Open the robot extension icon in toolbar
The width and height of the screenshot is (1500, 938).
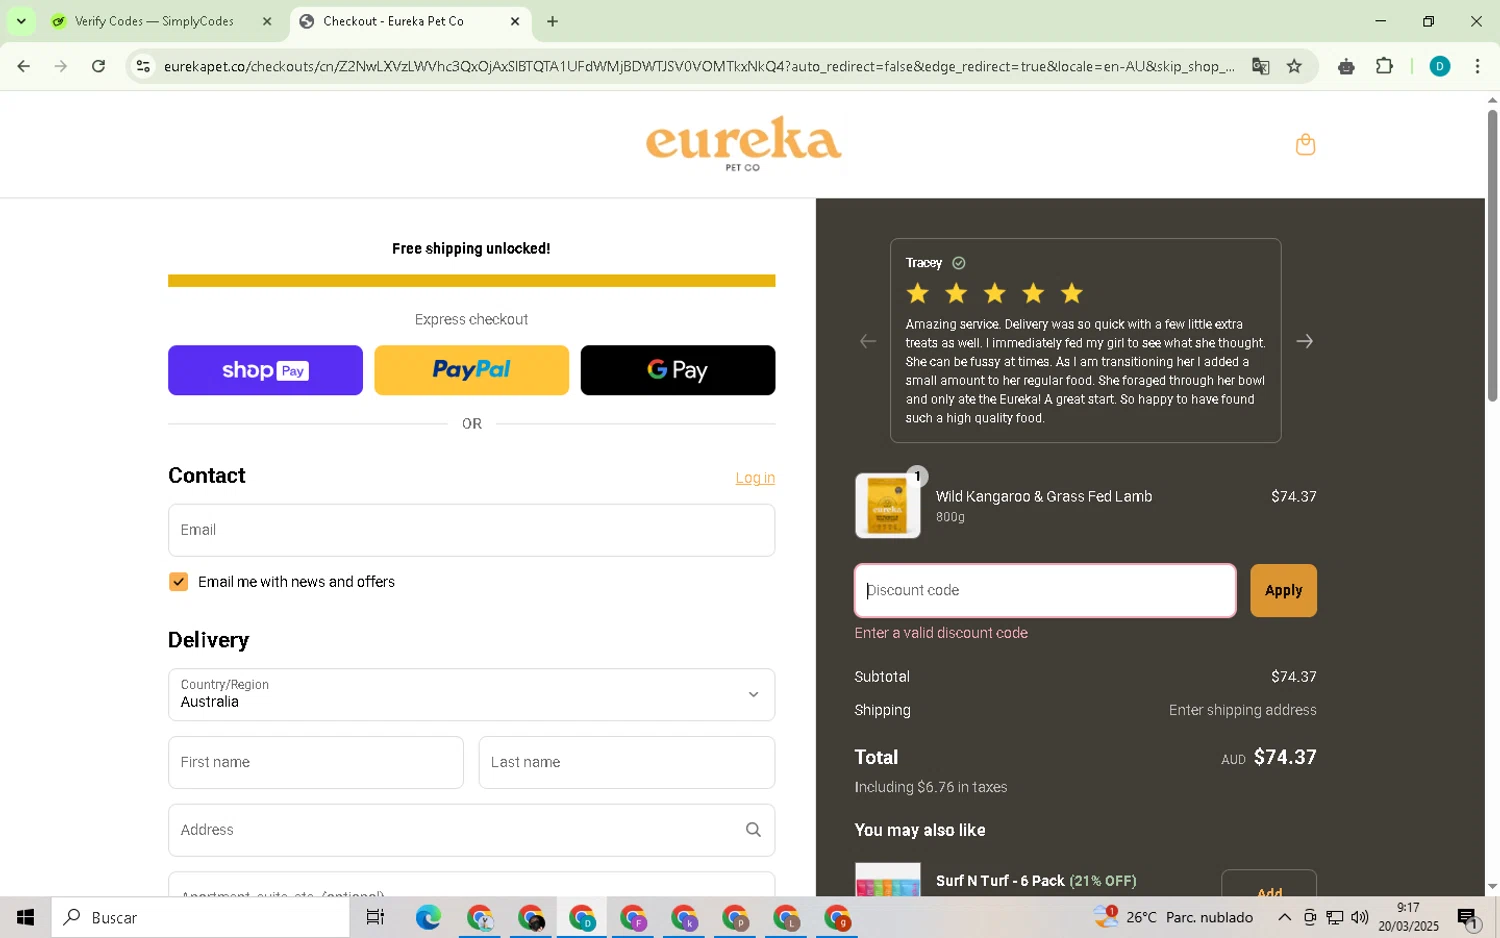[x=1346, y=66]
